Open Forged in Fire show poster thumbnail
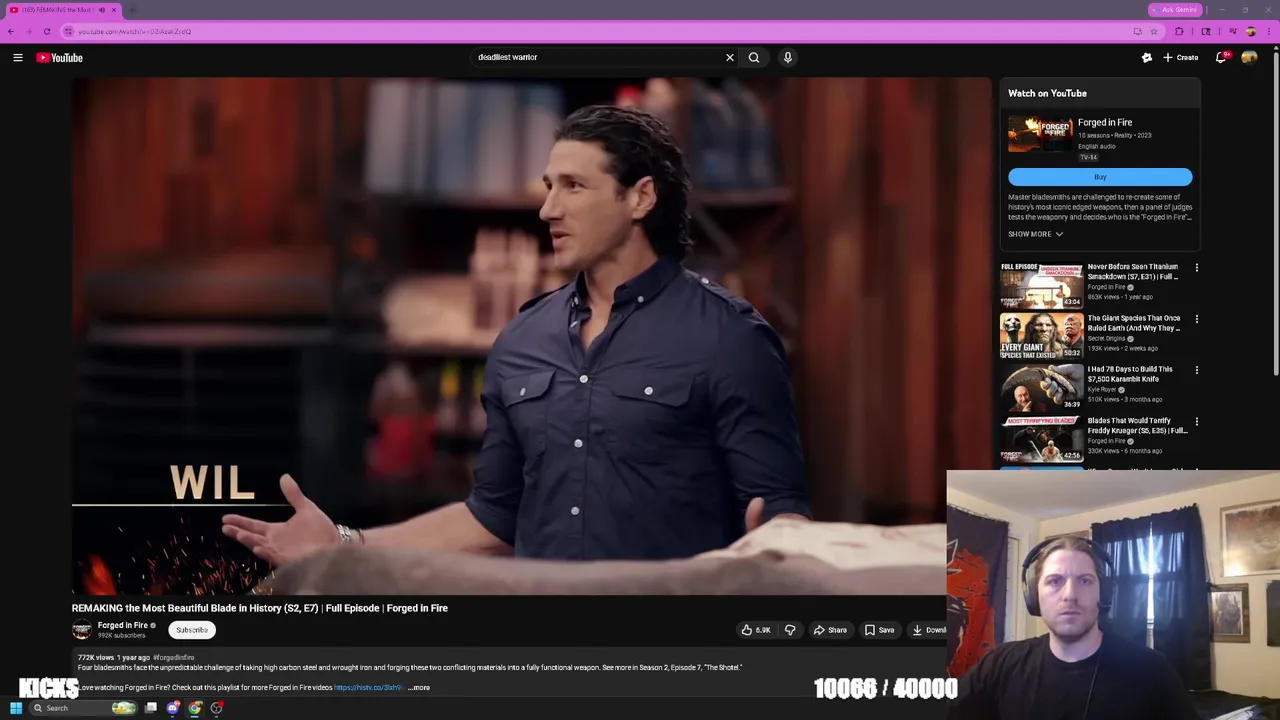1280x720 pixels. coord(1040,134)
